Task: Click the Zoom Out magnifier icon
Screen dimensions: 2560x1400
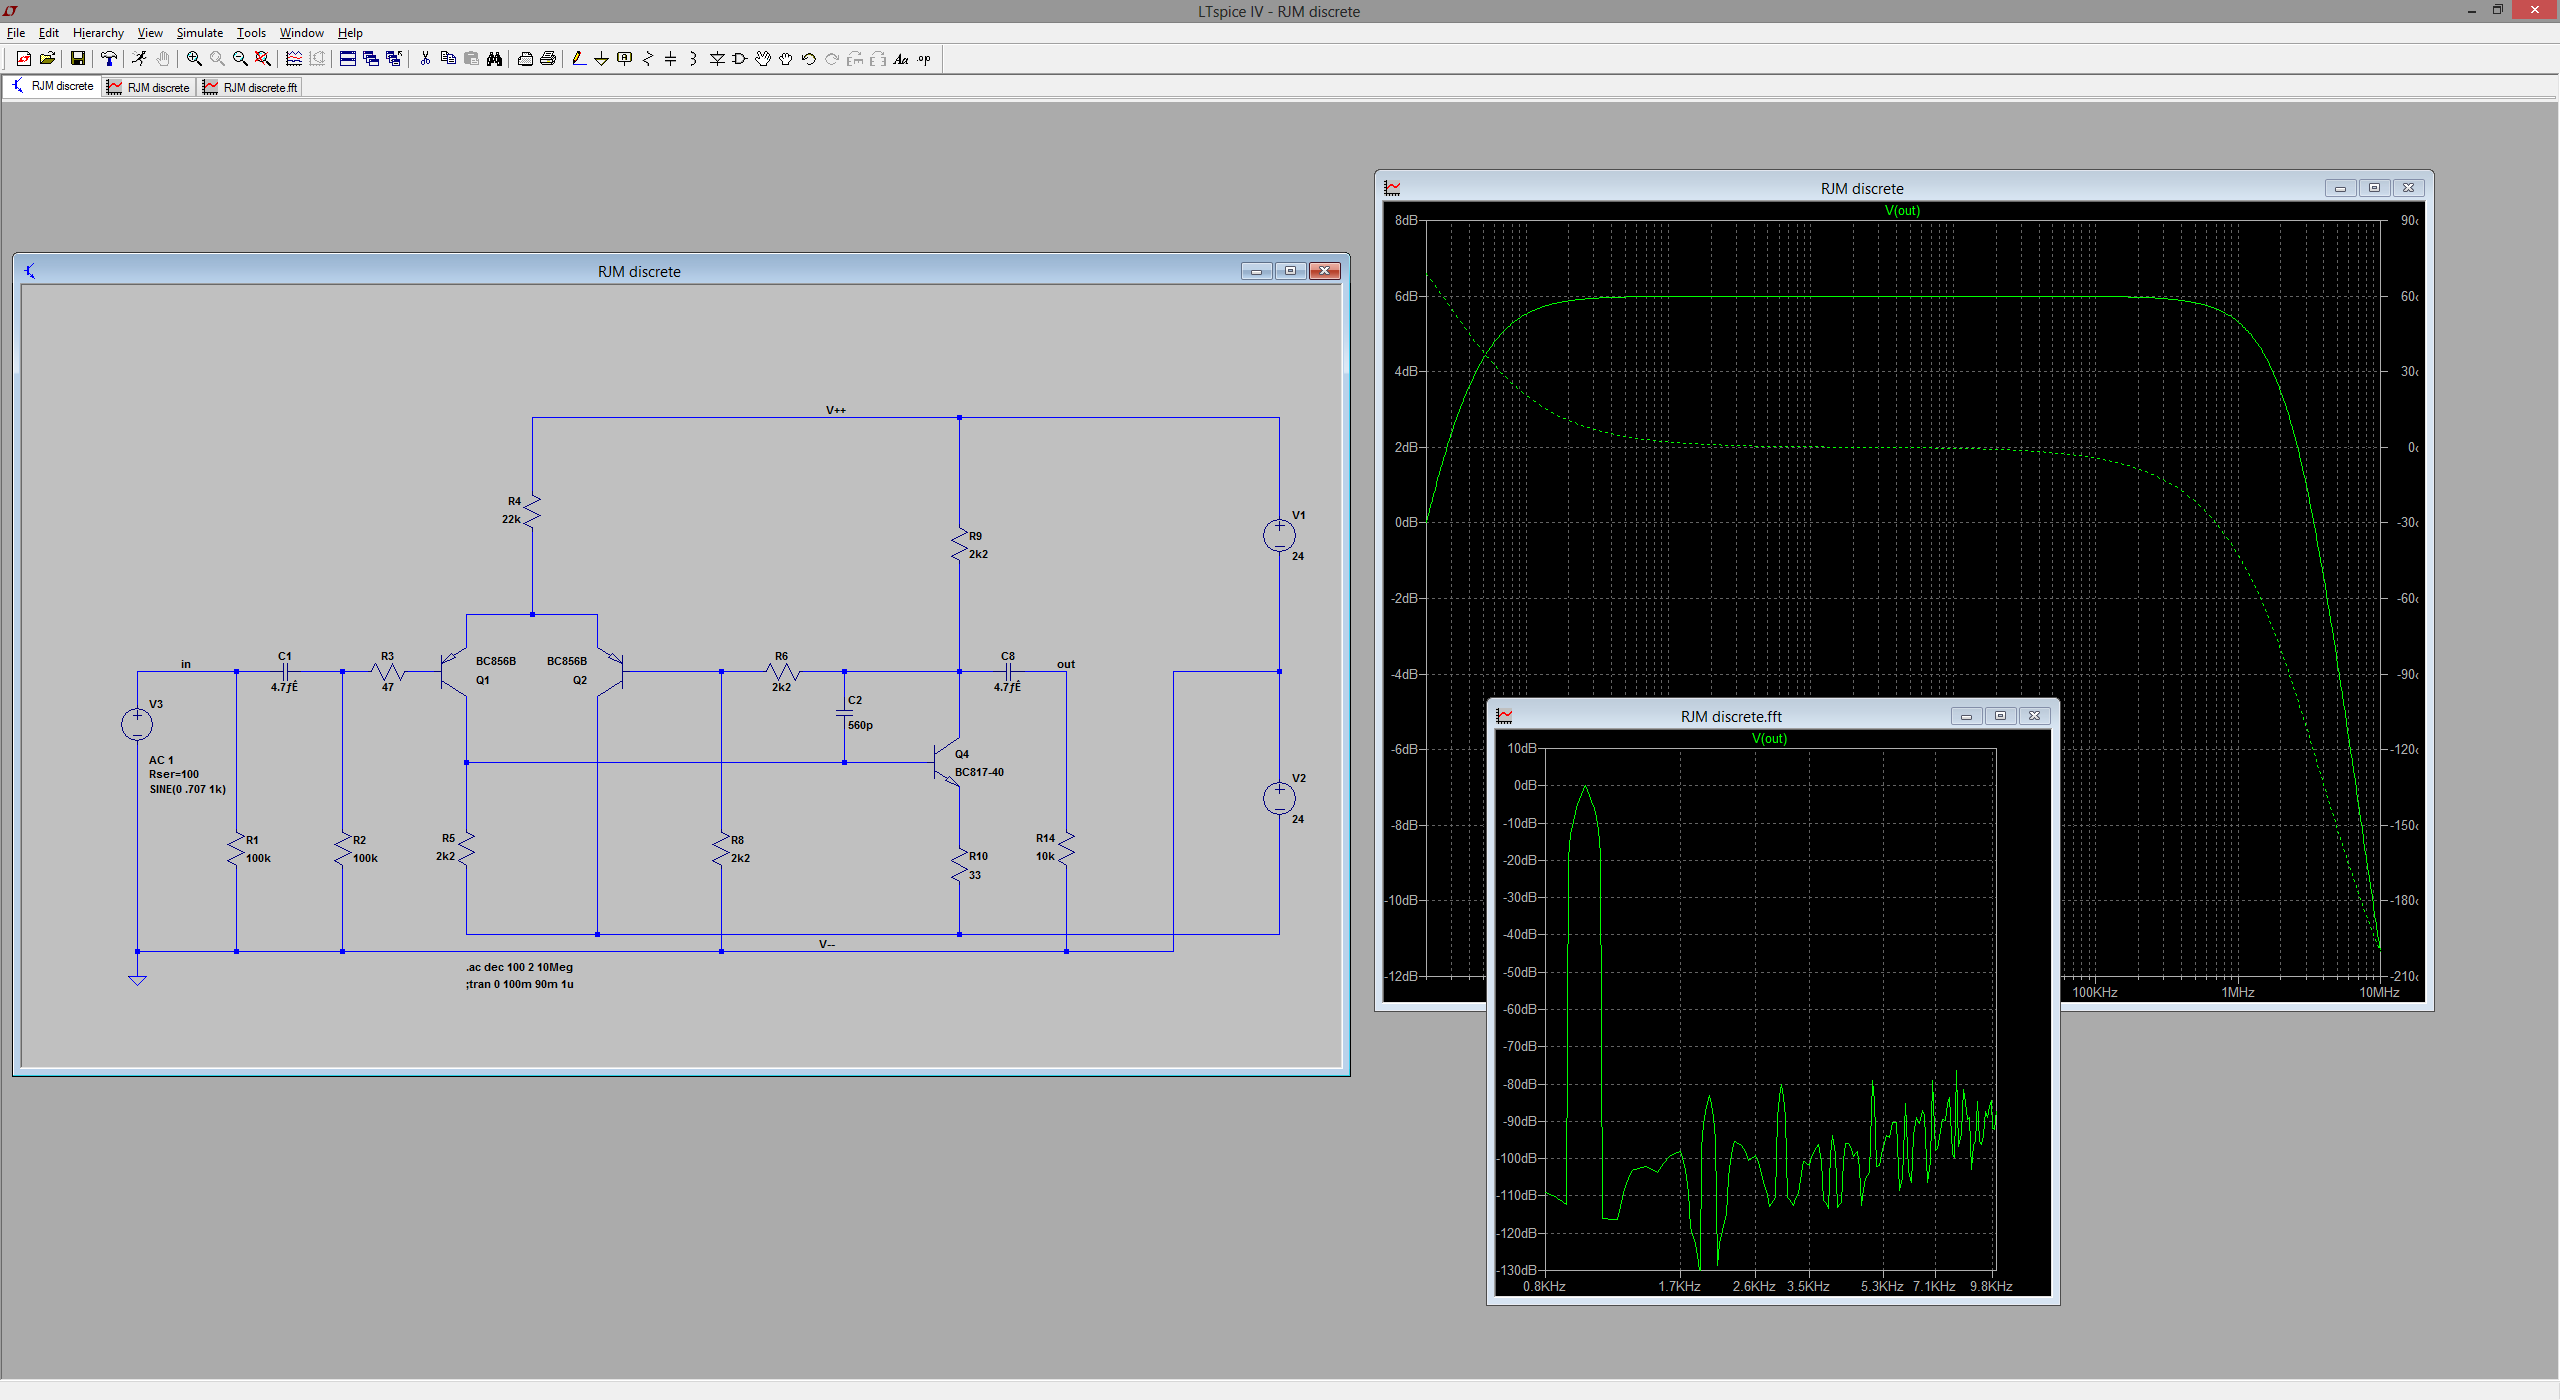Action: tap(240, 59)
